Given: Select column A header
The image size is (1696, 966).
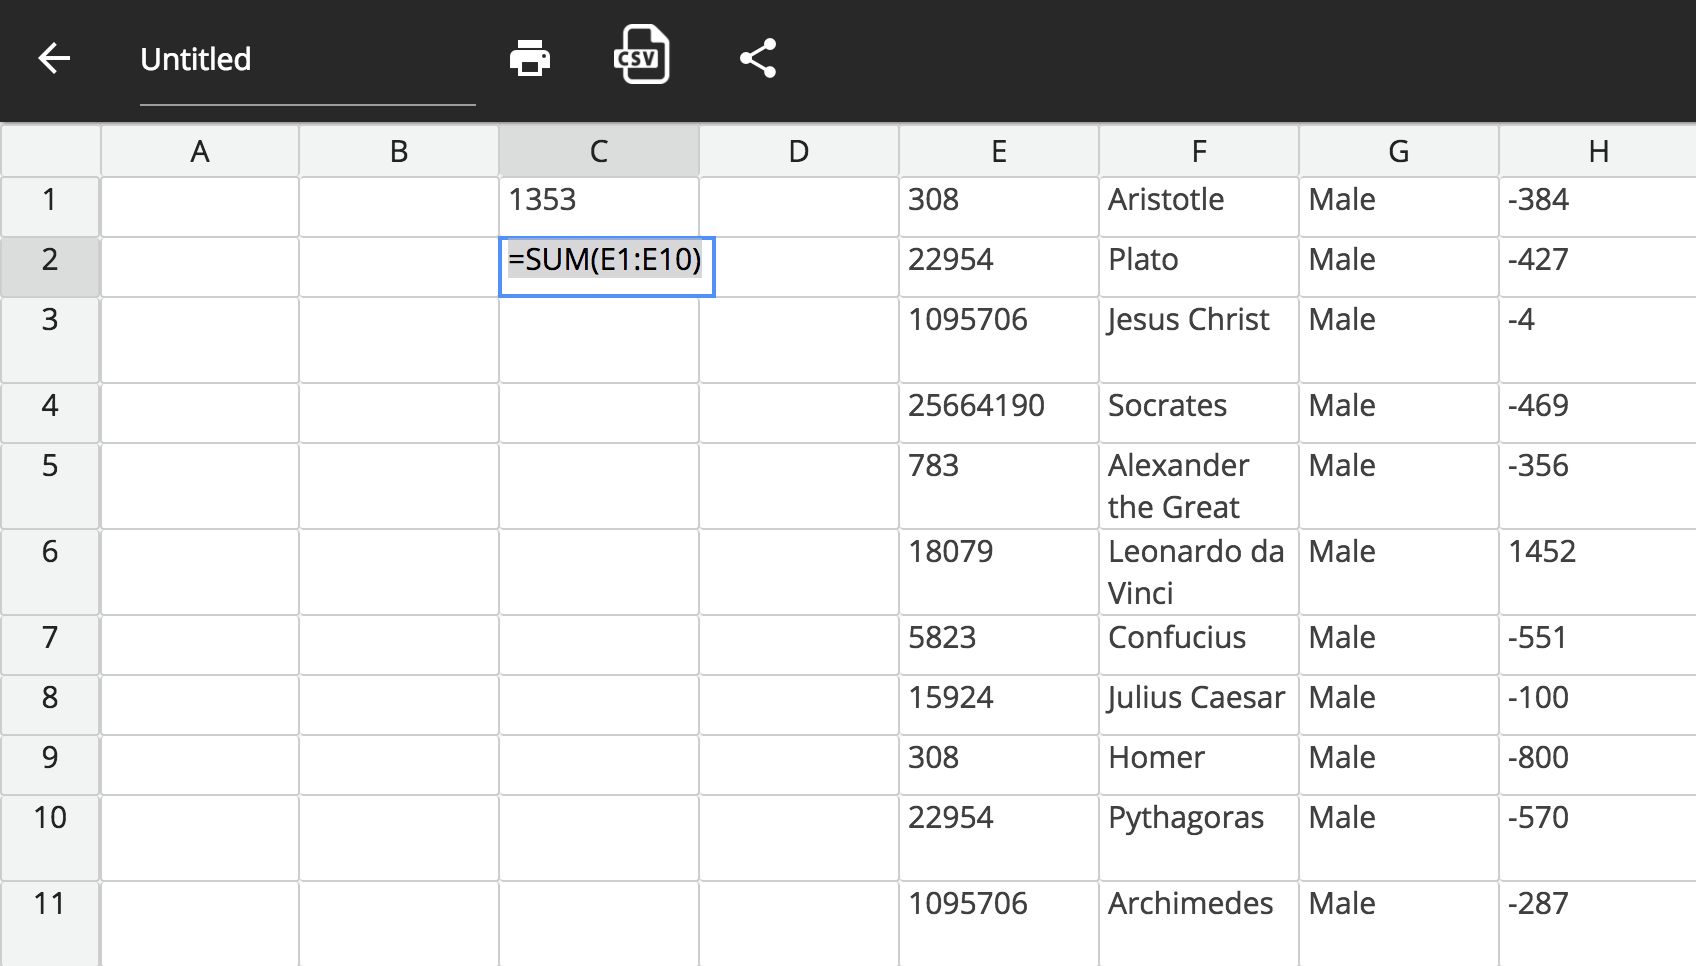Looking at the screenshot, I should click(x=199, y=151).
